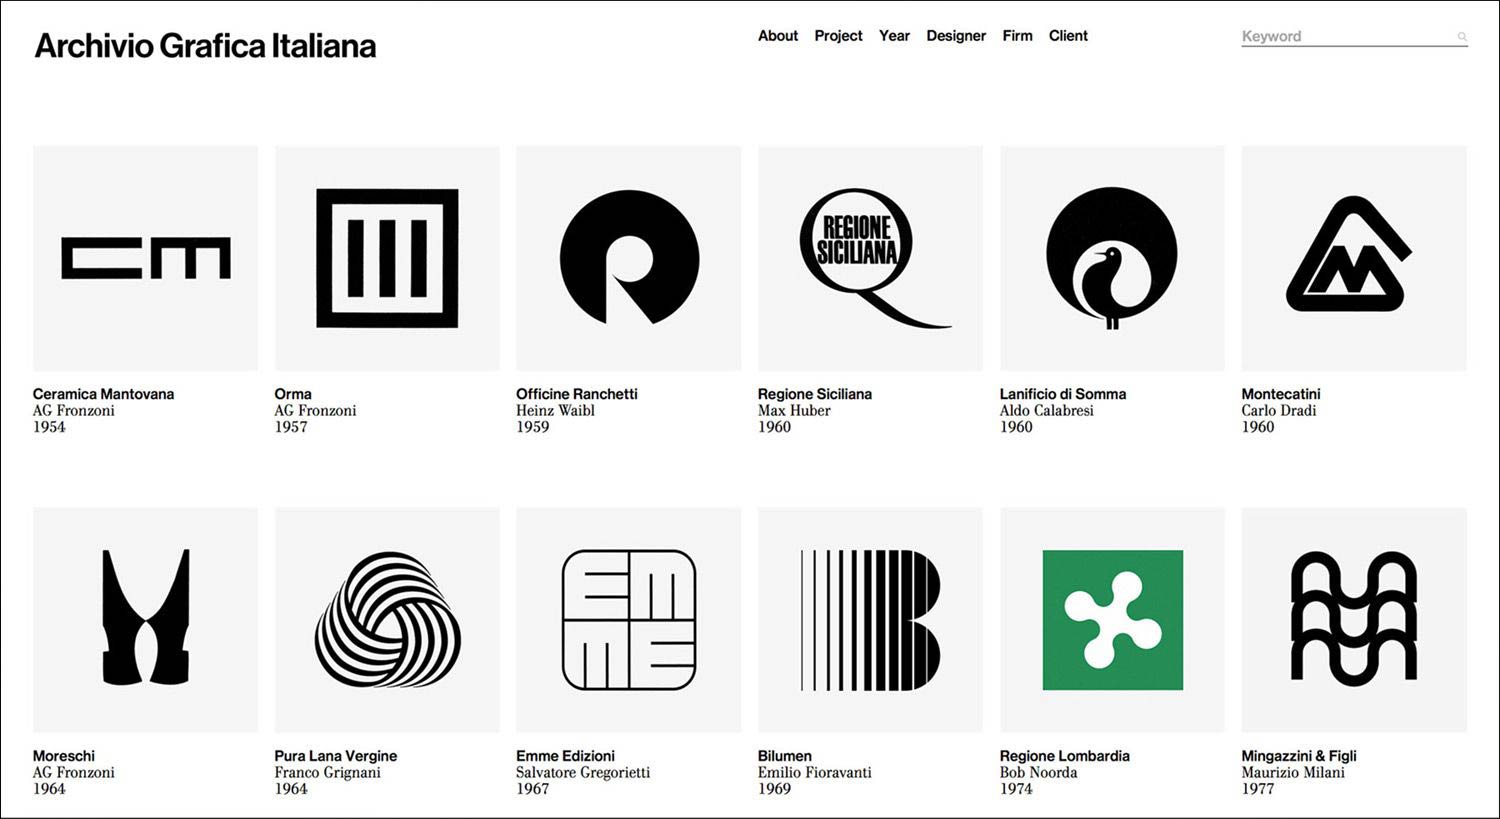Screen dimensions: 1500x819
Task: Click AG Fronzoni under Ceramica Mantovana
Action: coord(74,410)
